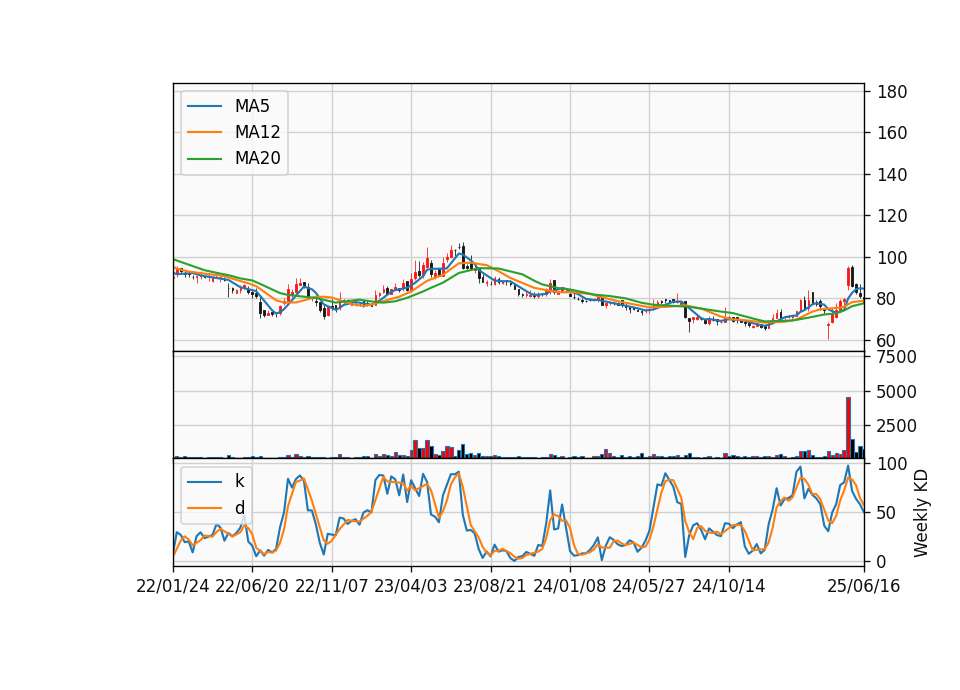The image size is (960, 690).
Task: Click the green MA20 legend line
Action: pos(204,159)
